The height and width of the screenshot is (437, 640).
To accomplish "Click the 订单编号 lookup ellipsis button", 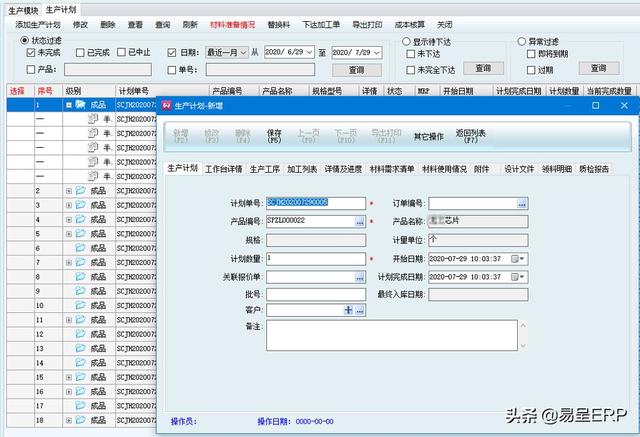I will tap(521, 203).
